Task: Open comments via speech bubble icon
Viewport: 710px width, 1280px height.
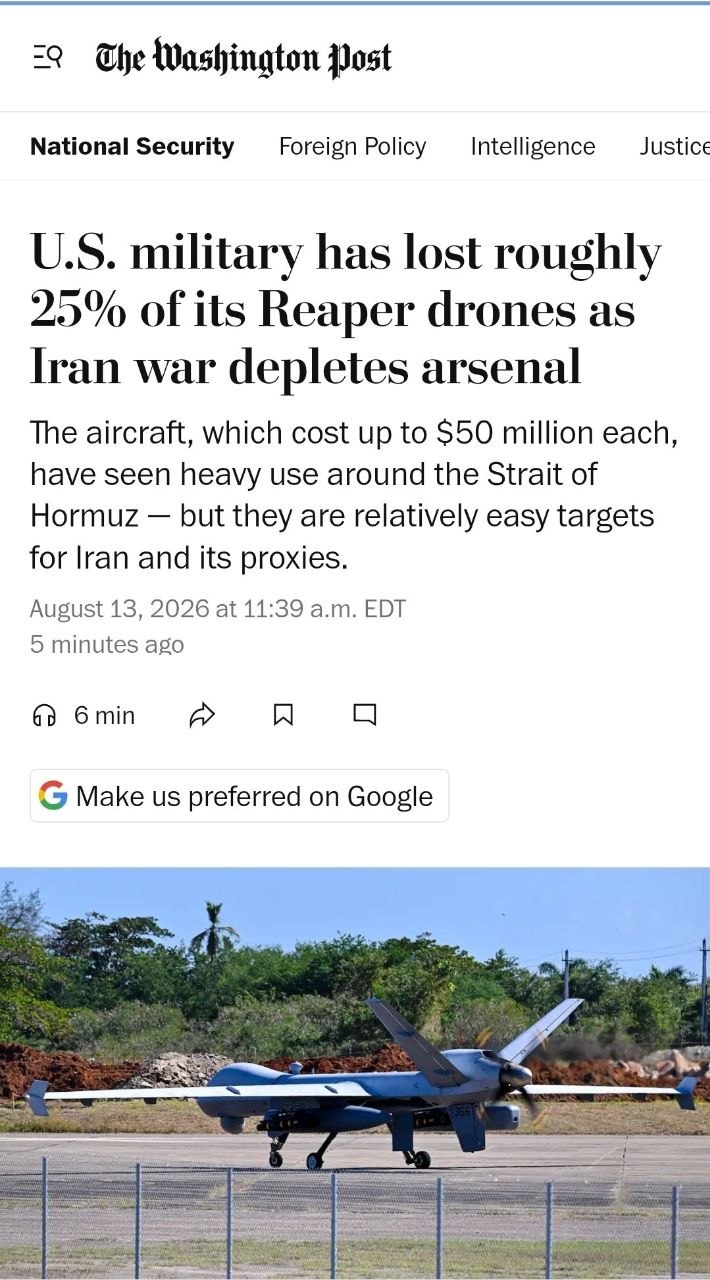Action: (x=365, y=715)
